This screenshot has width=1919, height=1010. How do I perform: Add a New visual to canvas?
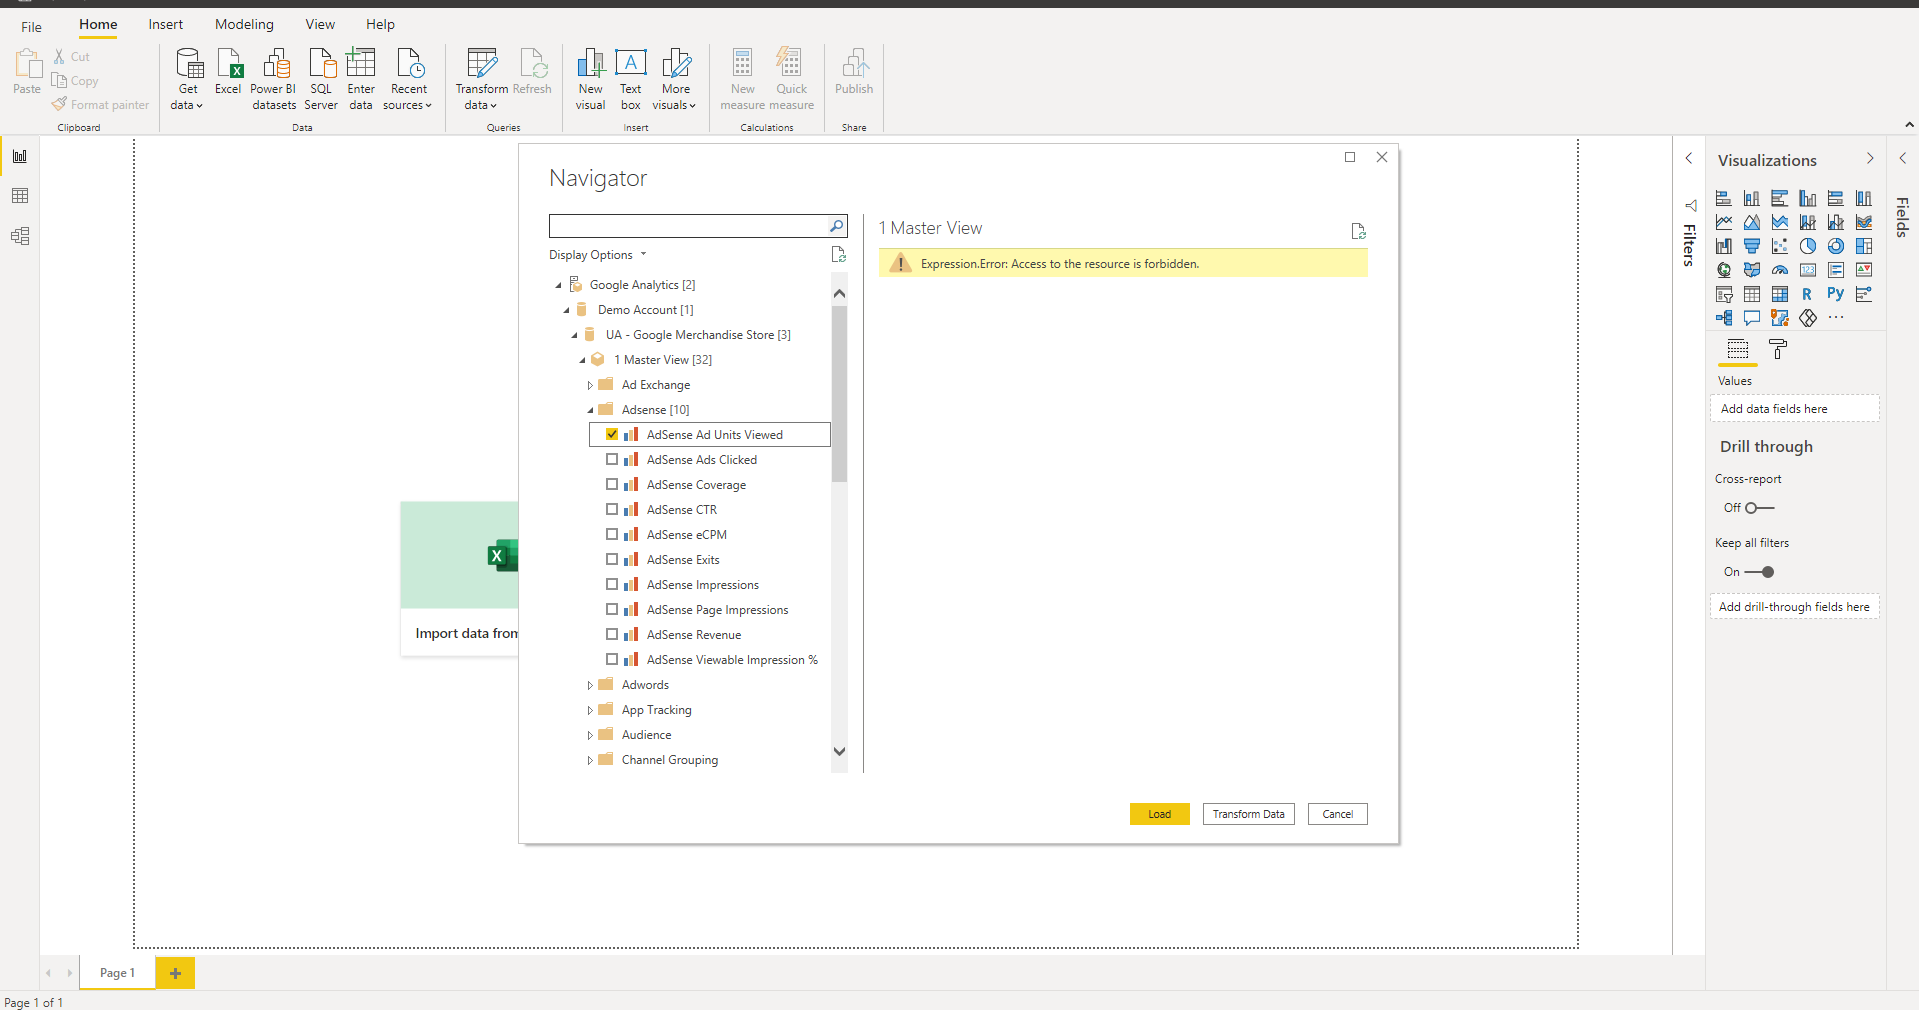tap(590, 78)
